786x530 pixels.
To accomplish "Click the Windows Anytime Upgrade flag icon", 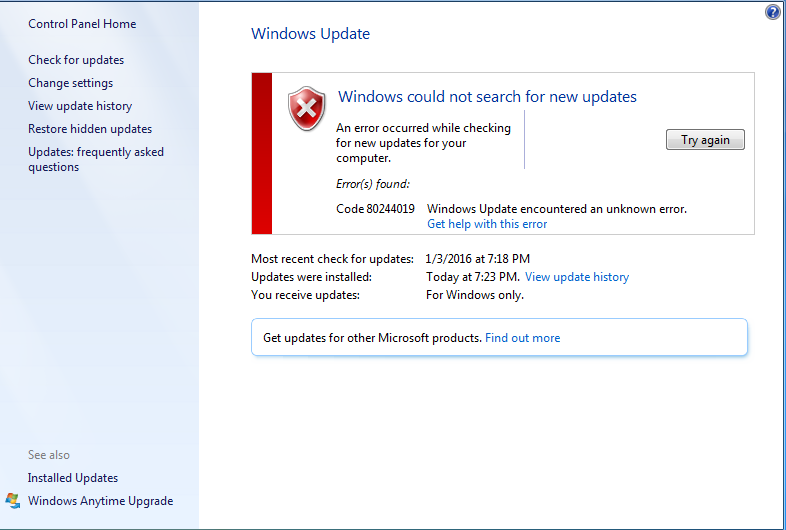I will [13, 500].
